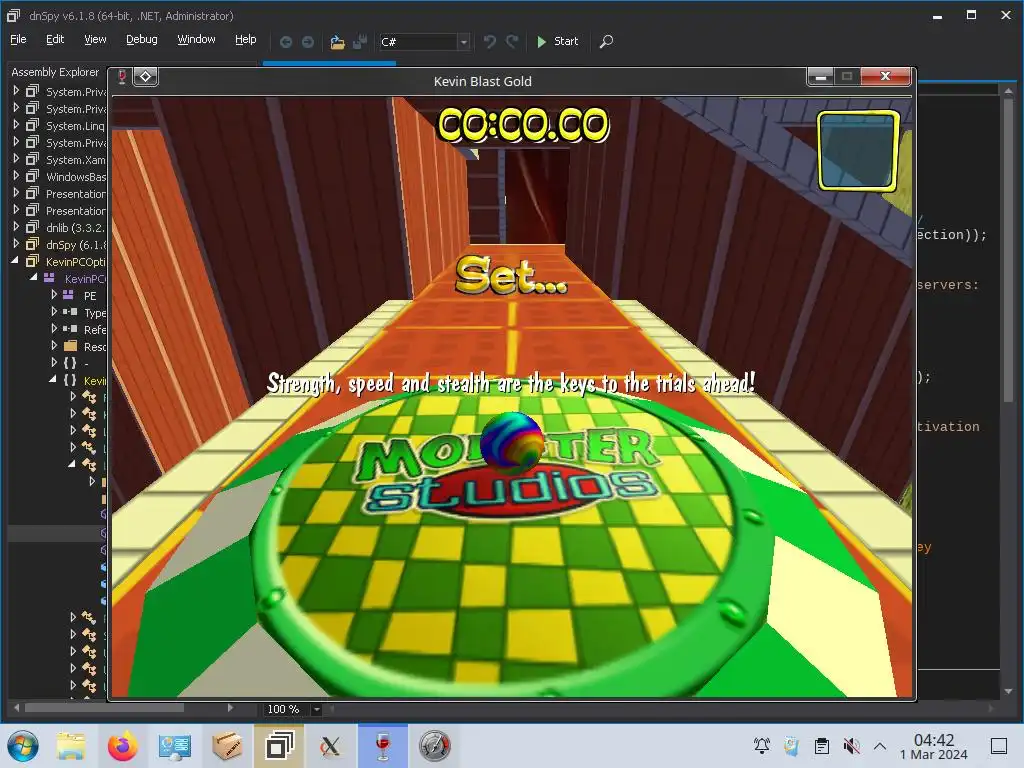The image size is (1024, 768).
Task: Click the notifications bell tray icon
Action: (x=761, y=745)
